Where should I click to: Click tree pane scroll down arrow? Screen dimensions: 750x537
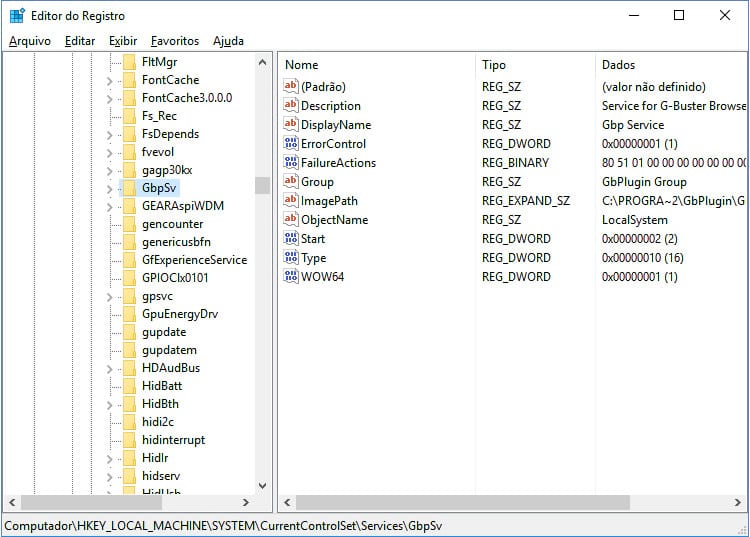tap(263, 486)
